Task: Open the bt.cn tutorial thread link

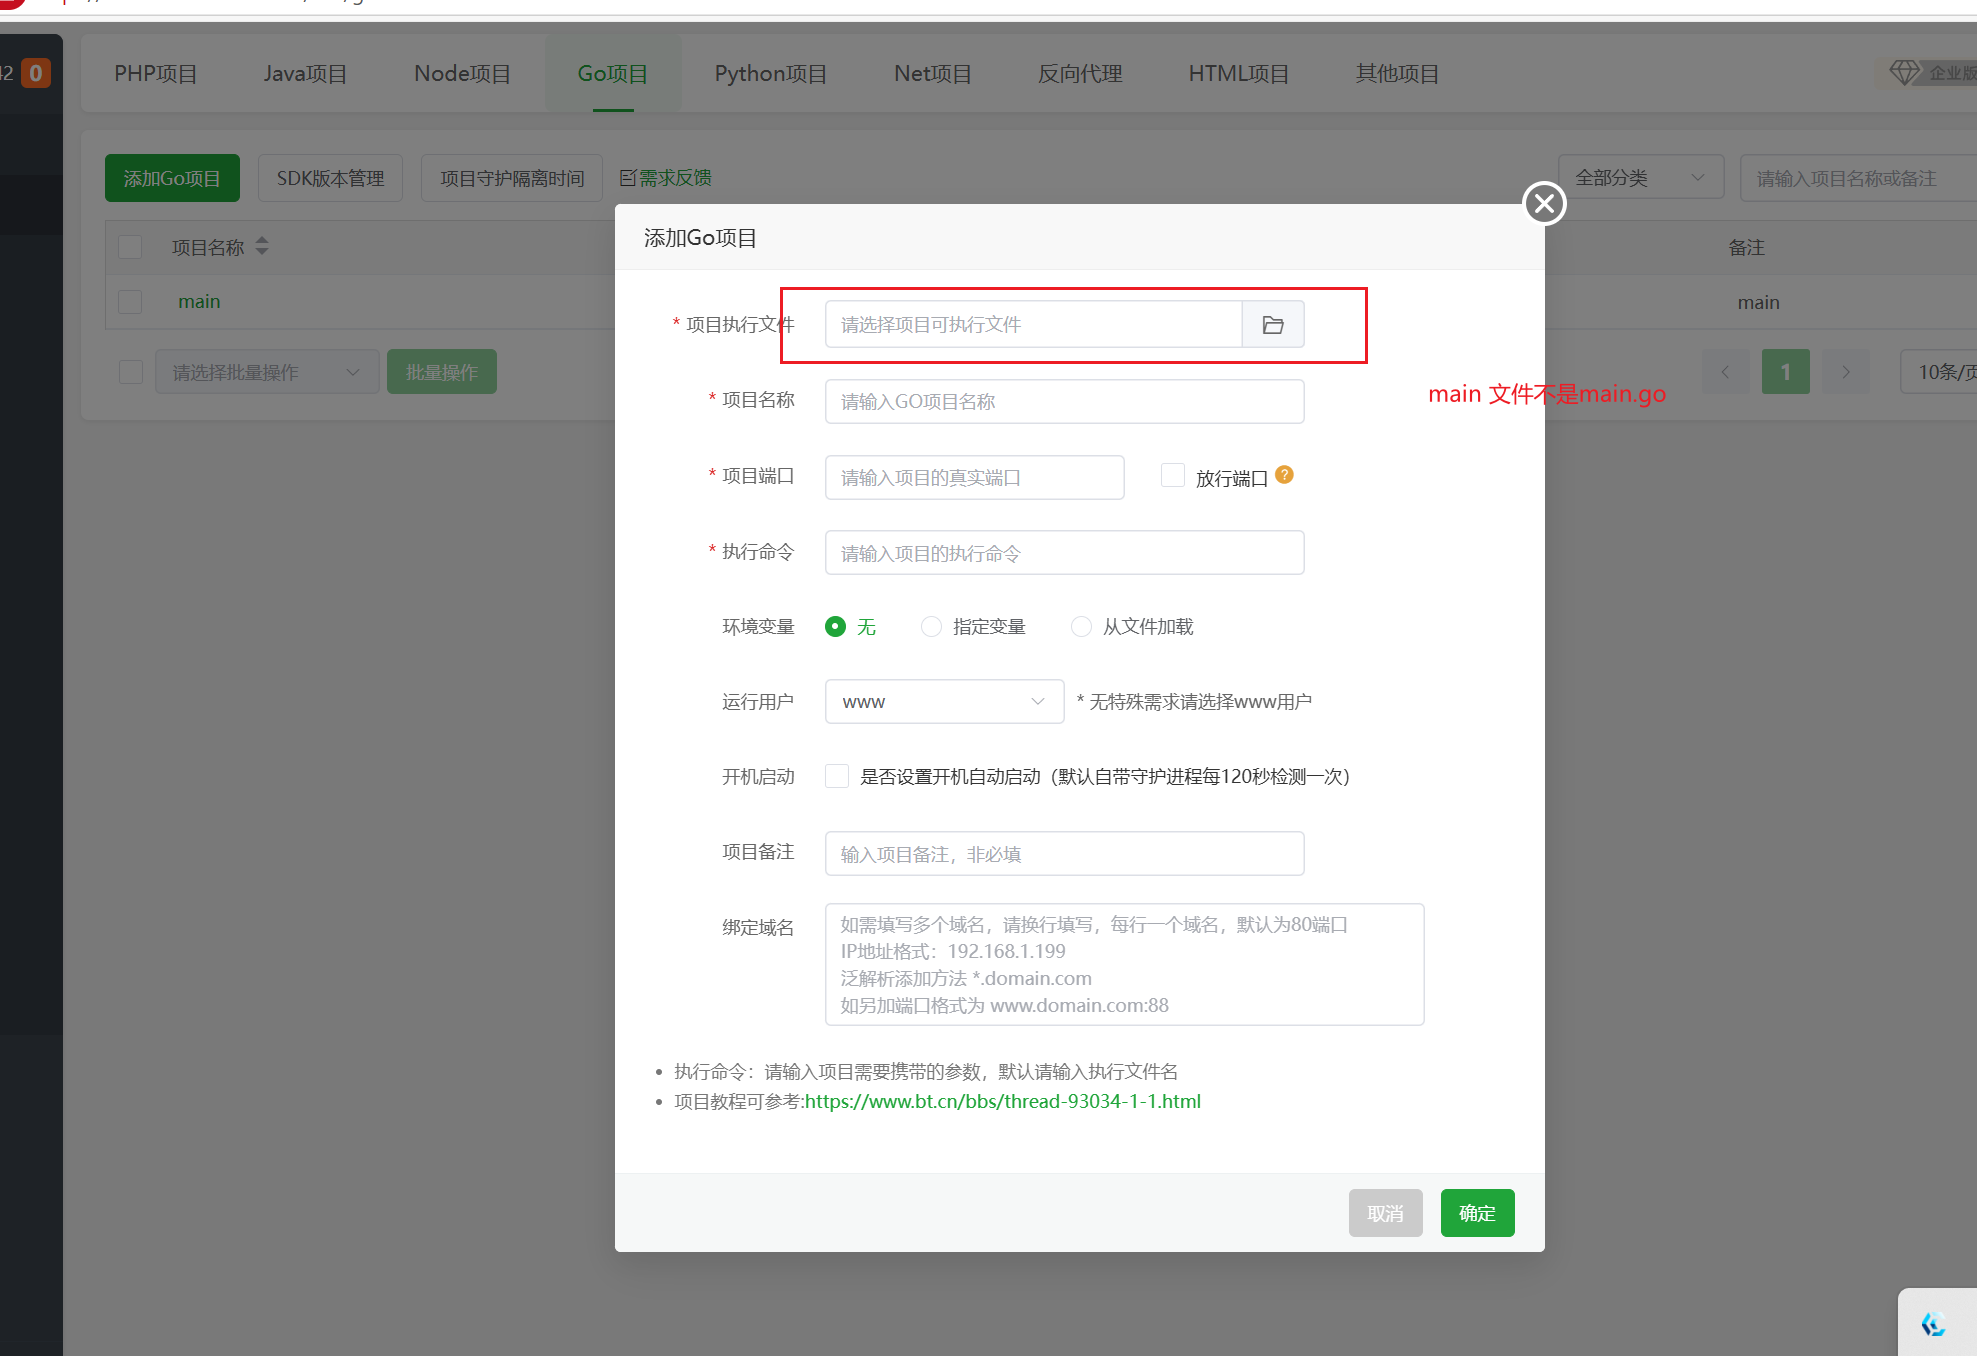Action: pos(1002,1101)
